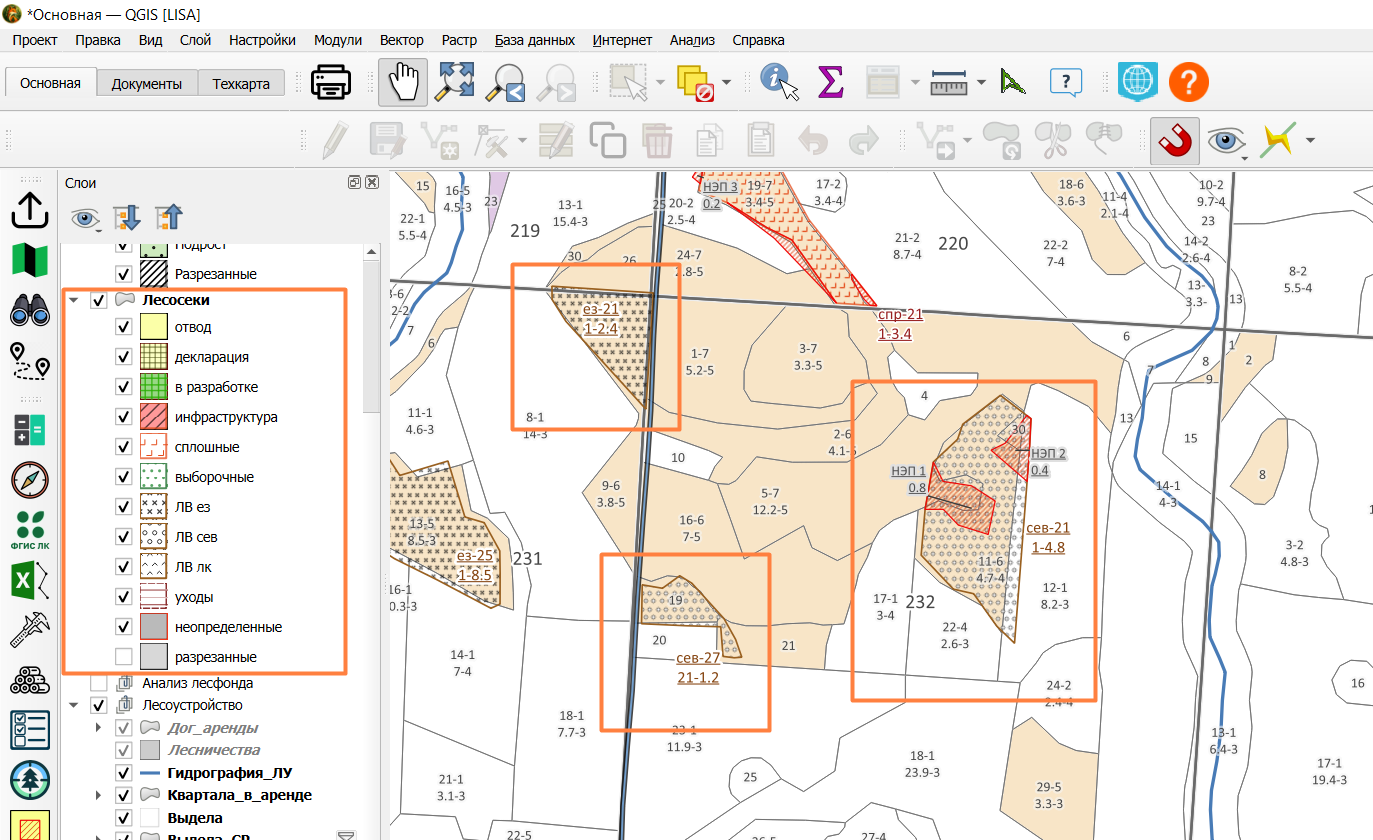Uncheck the отвод layer checkbox
1373x840 pixels.
(124, 327)
